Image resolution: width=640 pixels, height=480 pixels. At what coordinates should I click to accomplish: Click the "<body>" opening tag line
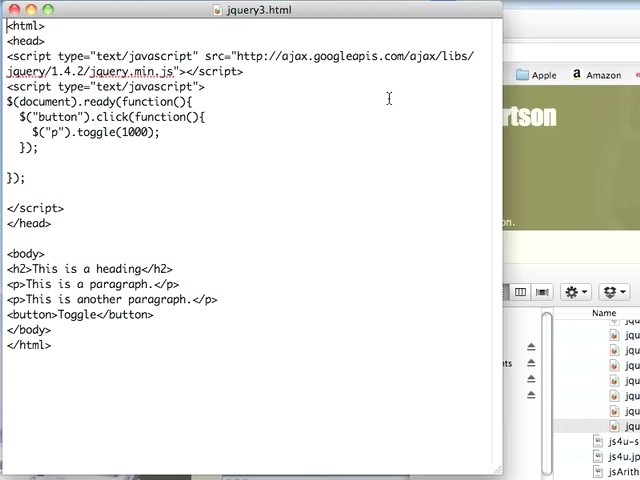point(26,254)
